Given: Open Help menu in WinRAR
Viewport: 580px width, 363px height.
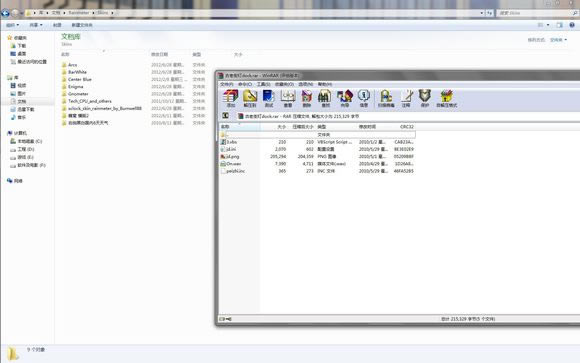Looking at the screenshot, I should tap(325, 84).
